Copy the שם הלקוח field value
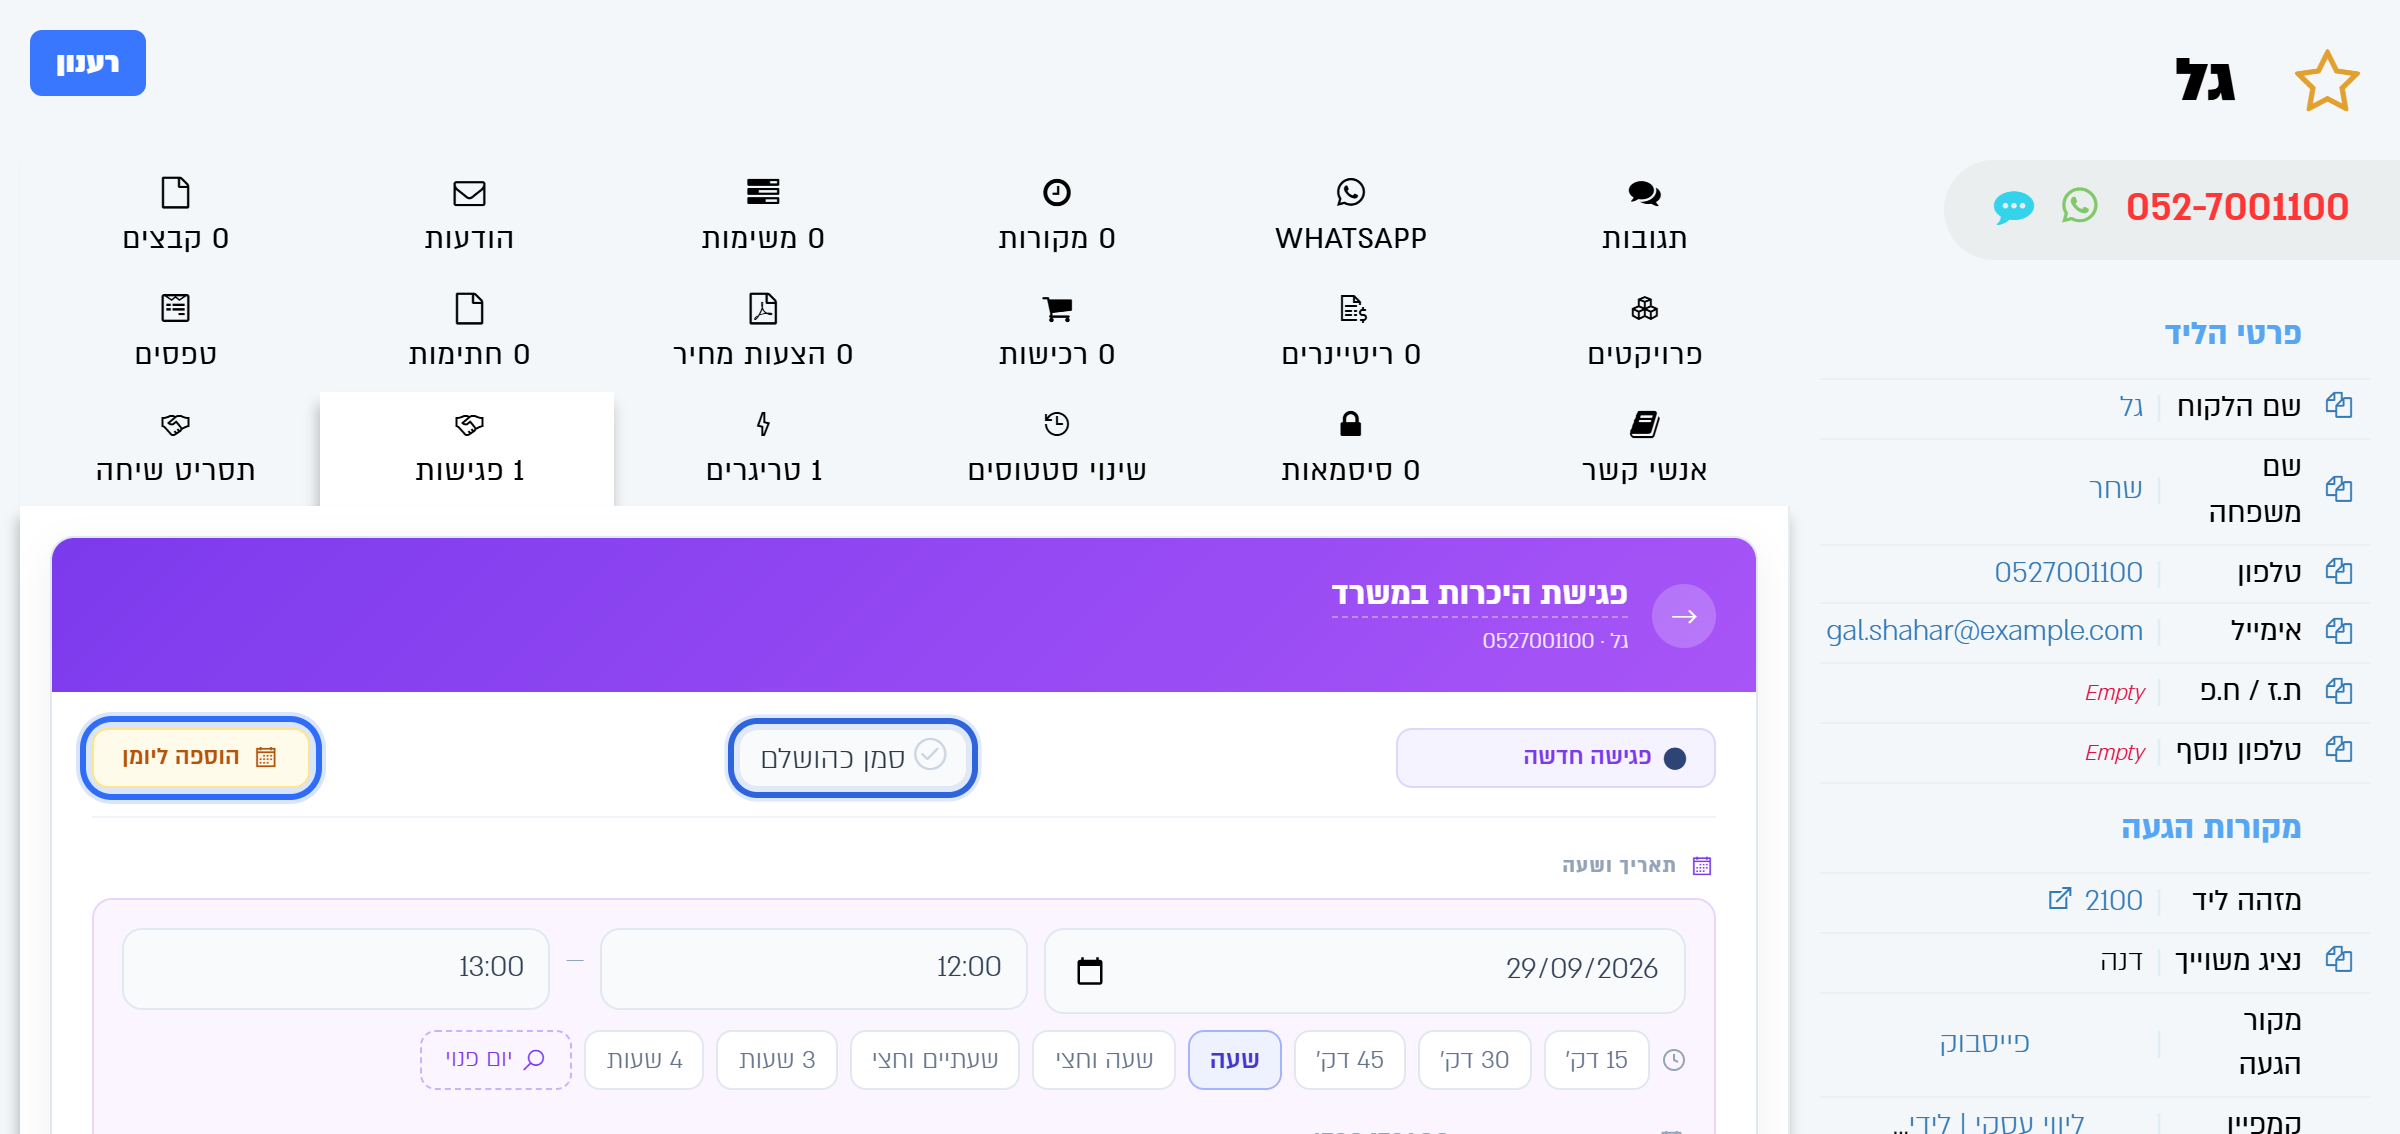 coord(2339,405)
